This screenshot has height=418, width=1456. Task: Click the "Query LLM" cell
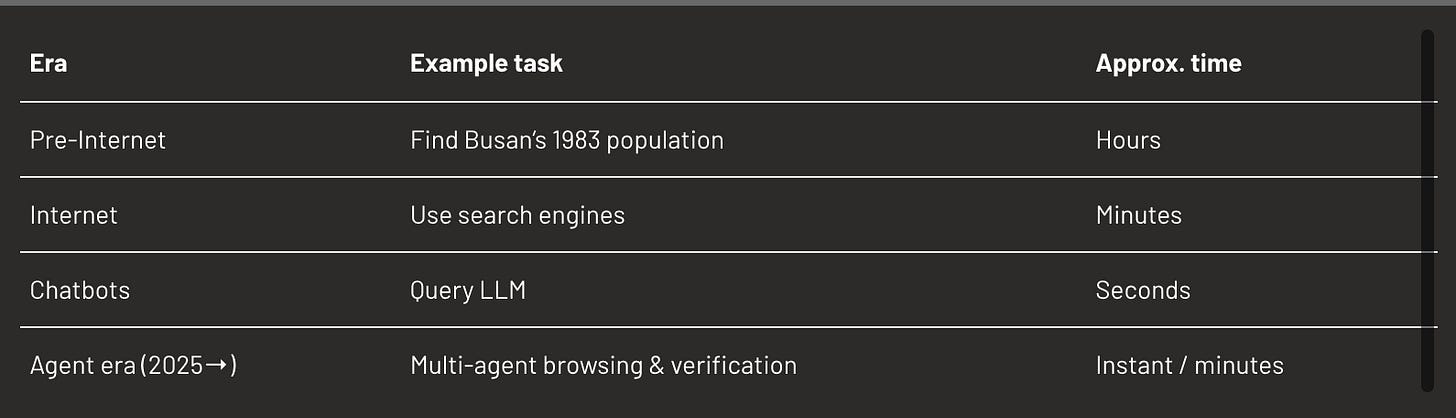[x=467, y=290]
